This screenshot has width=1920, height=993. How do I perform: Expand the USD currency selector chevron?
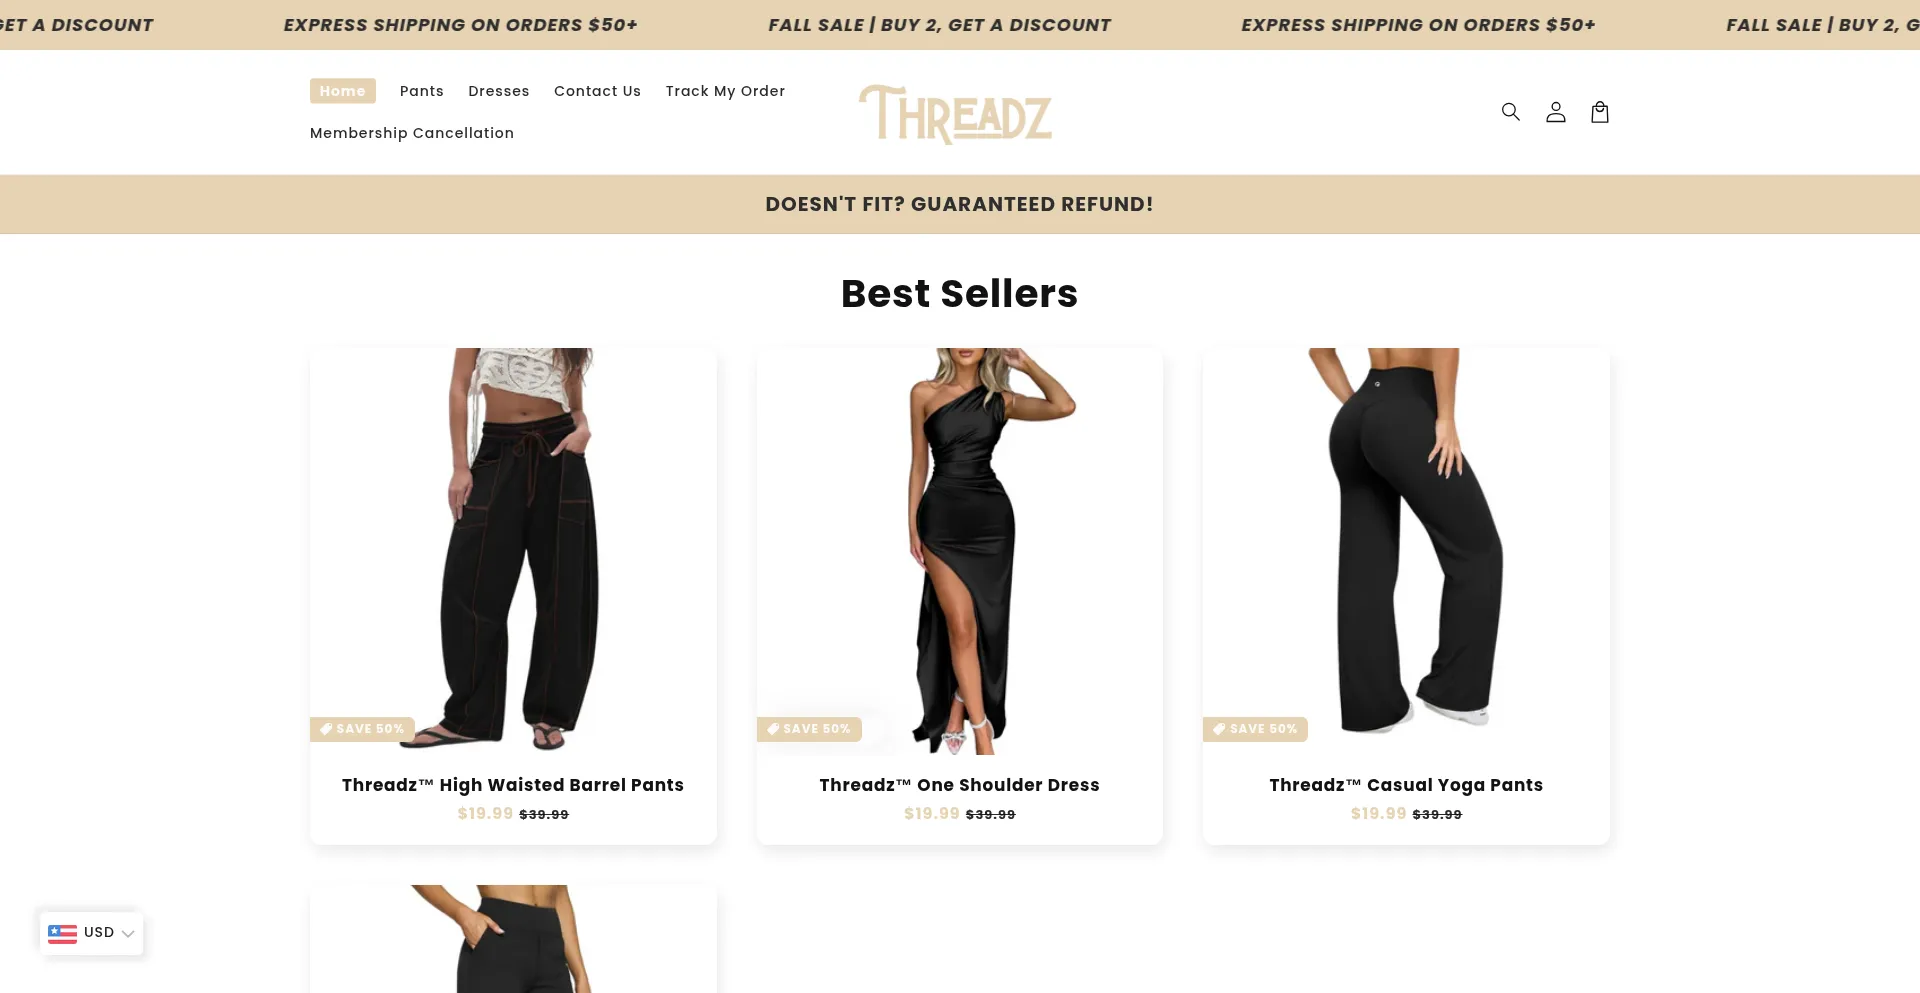128,933
